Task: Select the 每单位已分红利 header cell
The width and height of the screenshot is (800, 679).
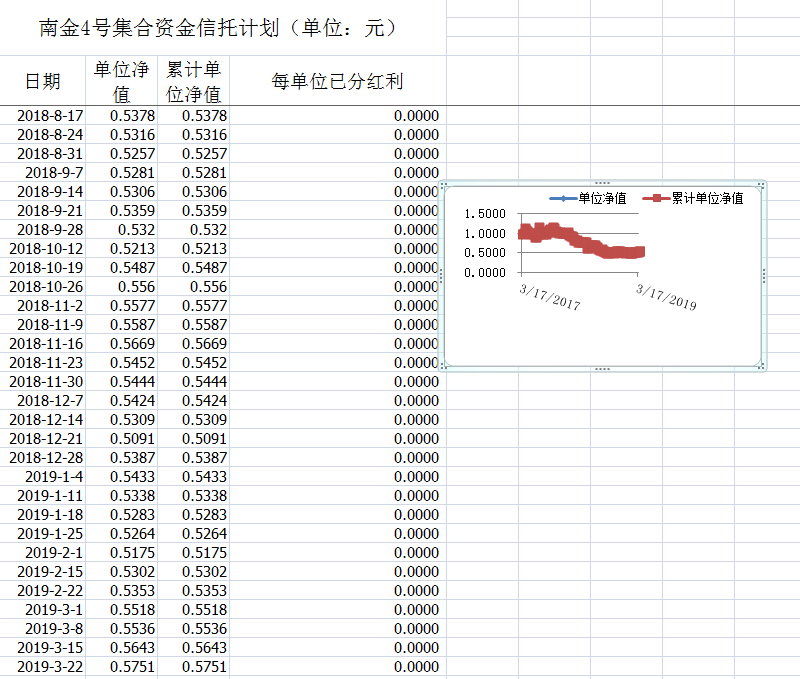Action: coord(337,81)
